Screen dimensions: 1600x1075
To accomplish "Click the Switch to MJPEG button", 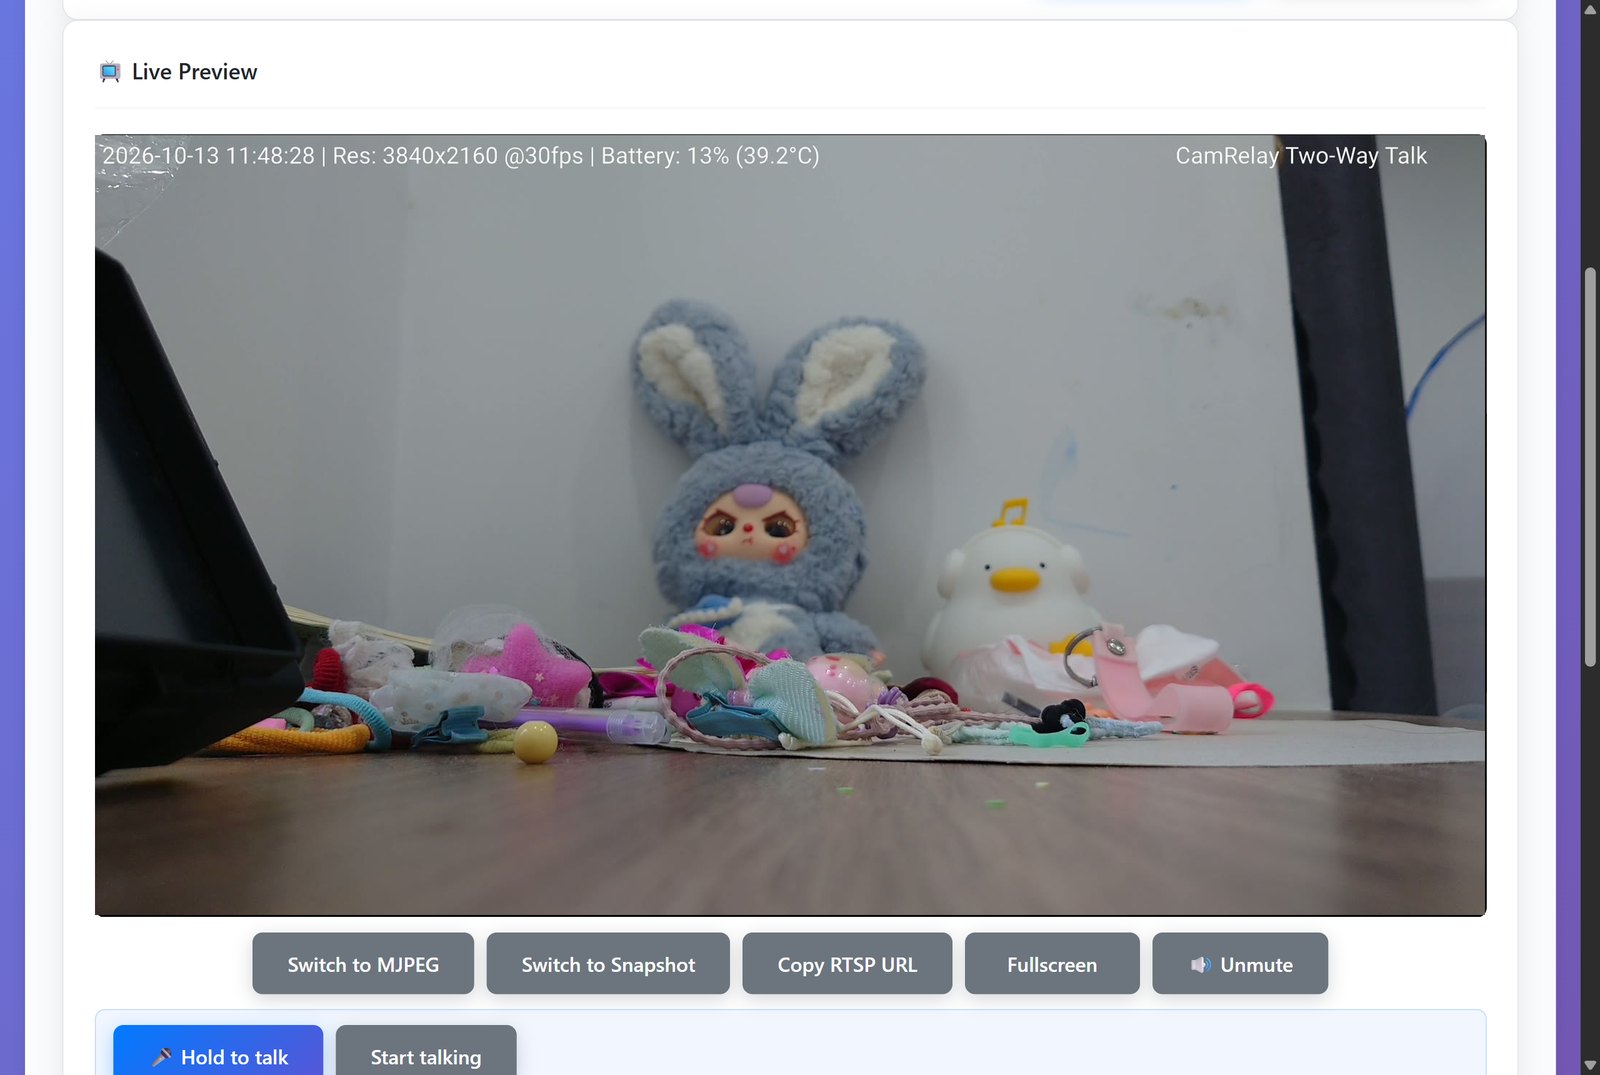I will point(363,964).
